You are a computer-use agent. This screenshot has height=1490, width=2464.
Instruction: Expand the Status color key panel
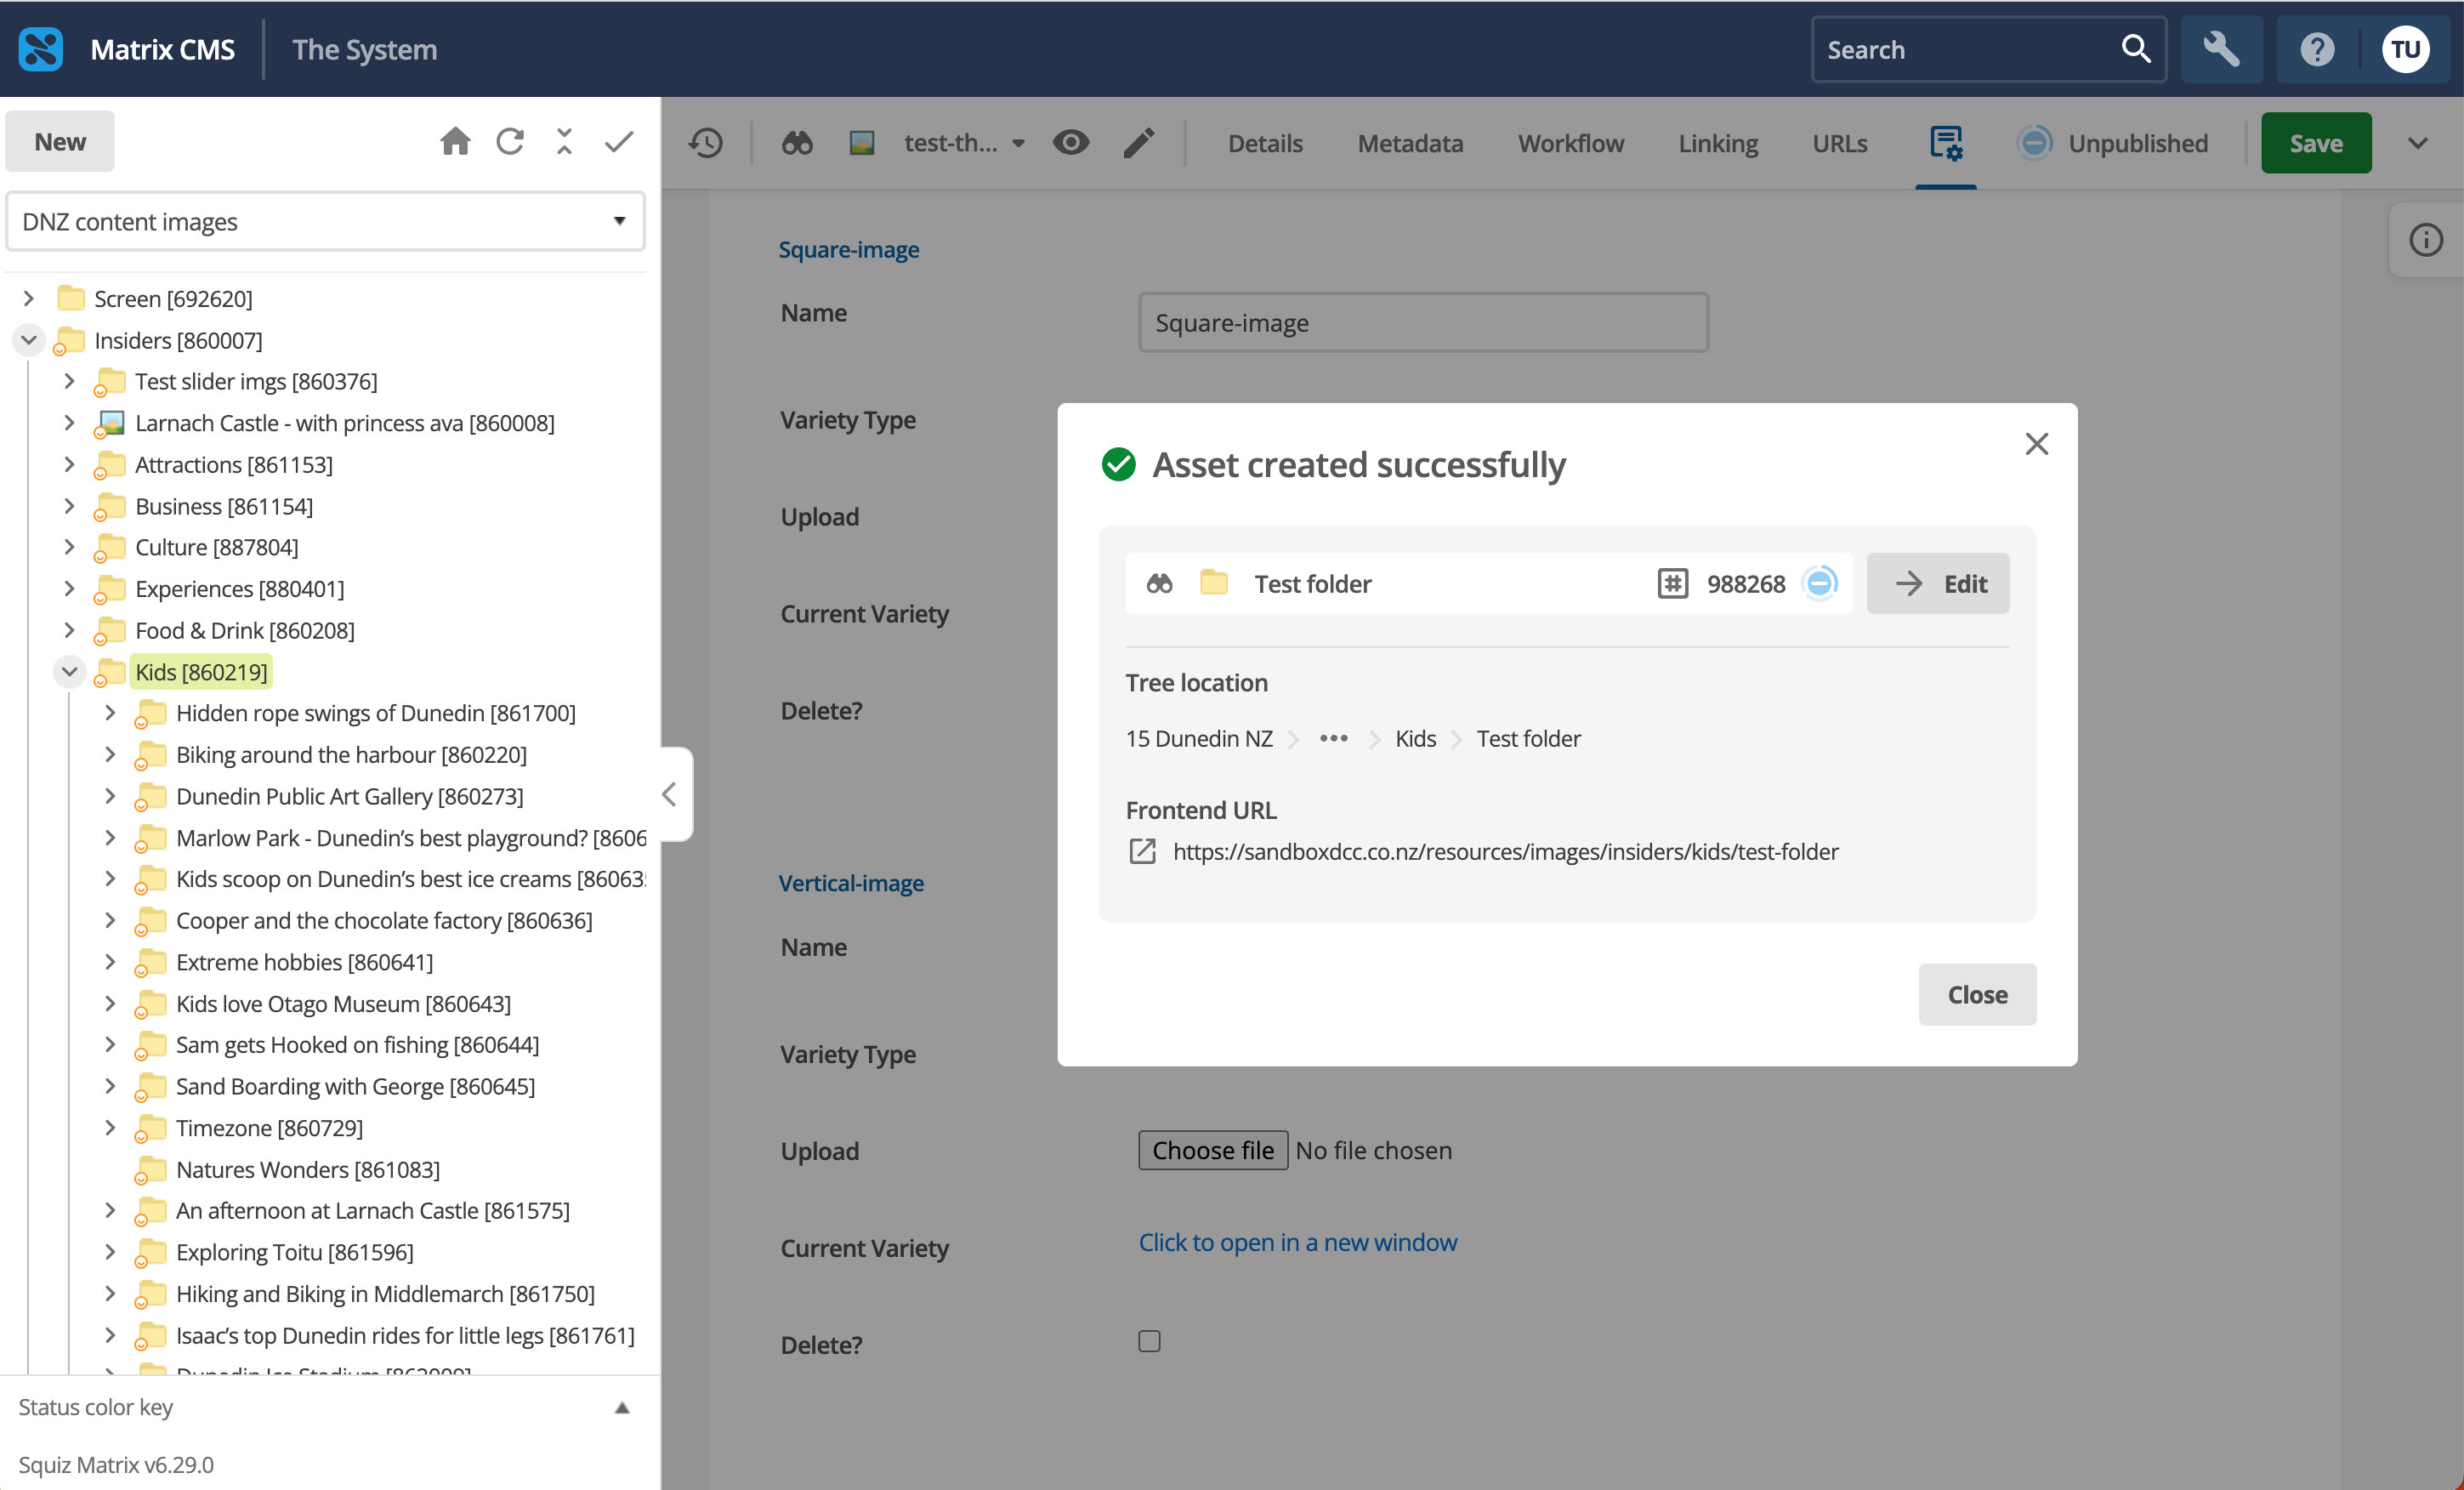621,1408
